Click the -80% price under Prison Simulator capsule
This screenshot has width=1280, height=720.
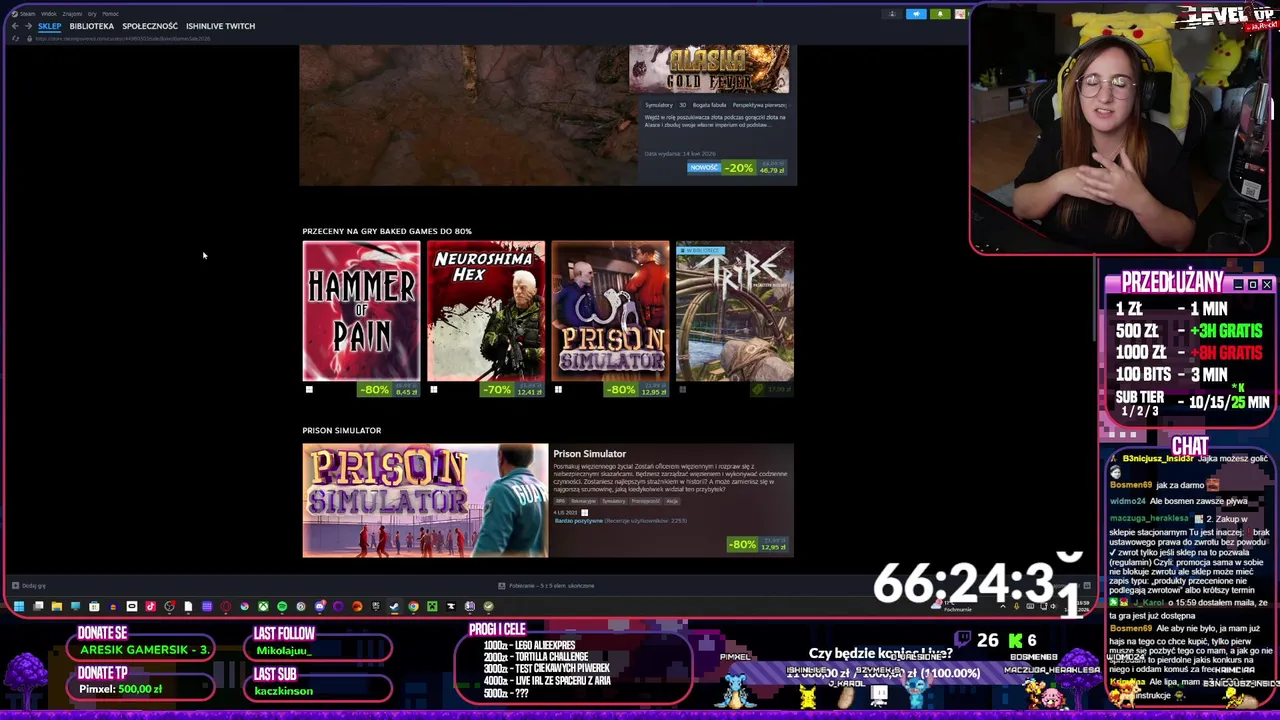pos(637,390)
